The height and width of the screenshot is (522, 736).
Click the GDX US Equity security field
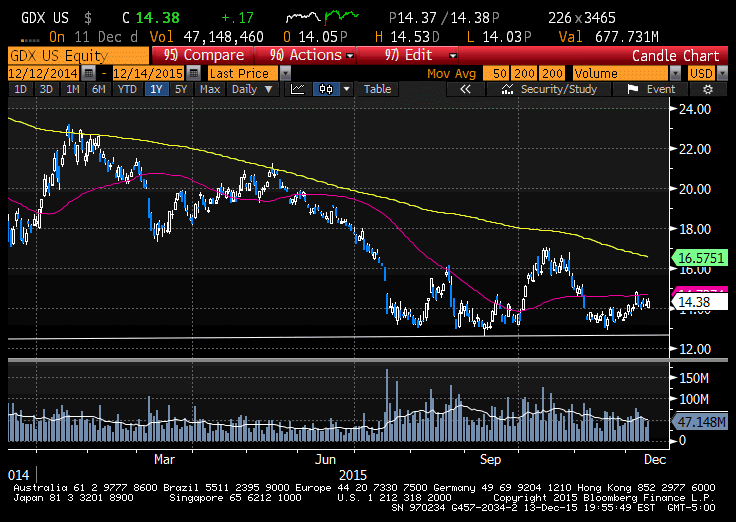pyautogui.click(x=78, y=55)
